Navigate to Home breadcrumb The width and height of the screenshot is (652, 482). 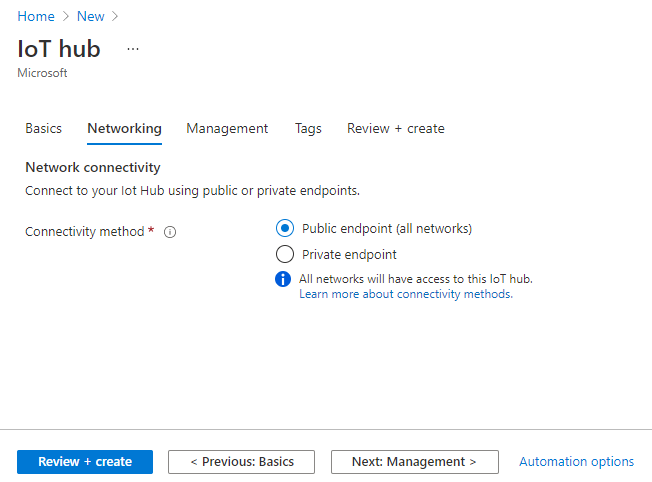point(36,17)
